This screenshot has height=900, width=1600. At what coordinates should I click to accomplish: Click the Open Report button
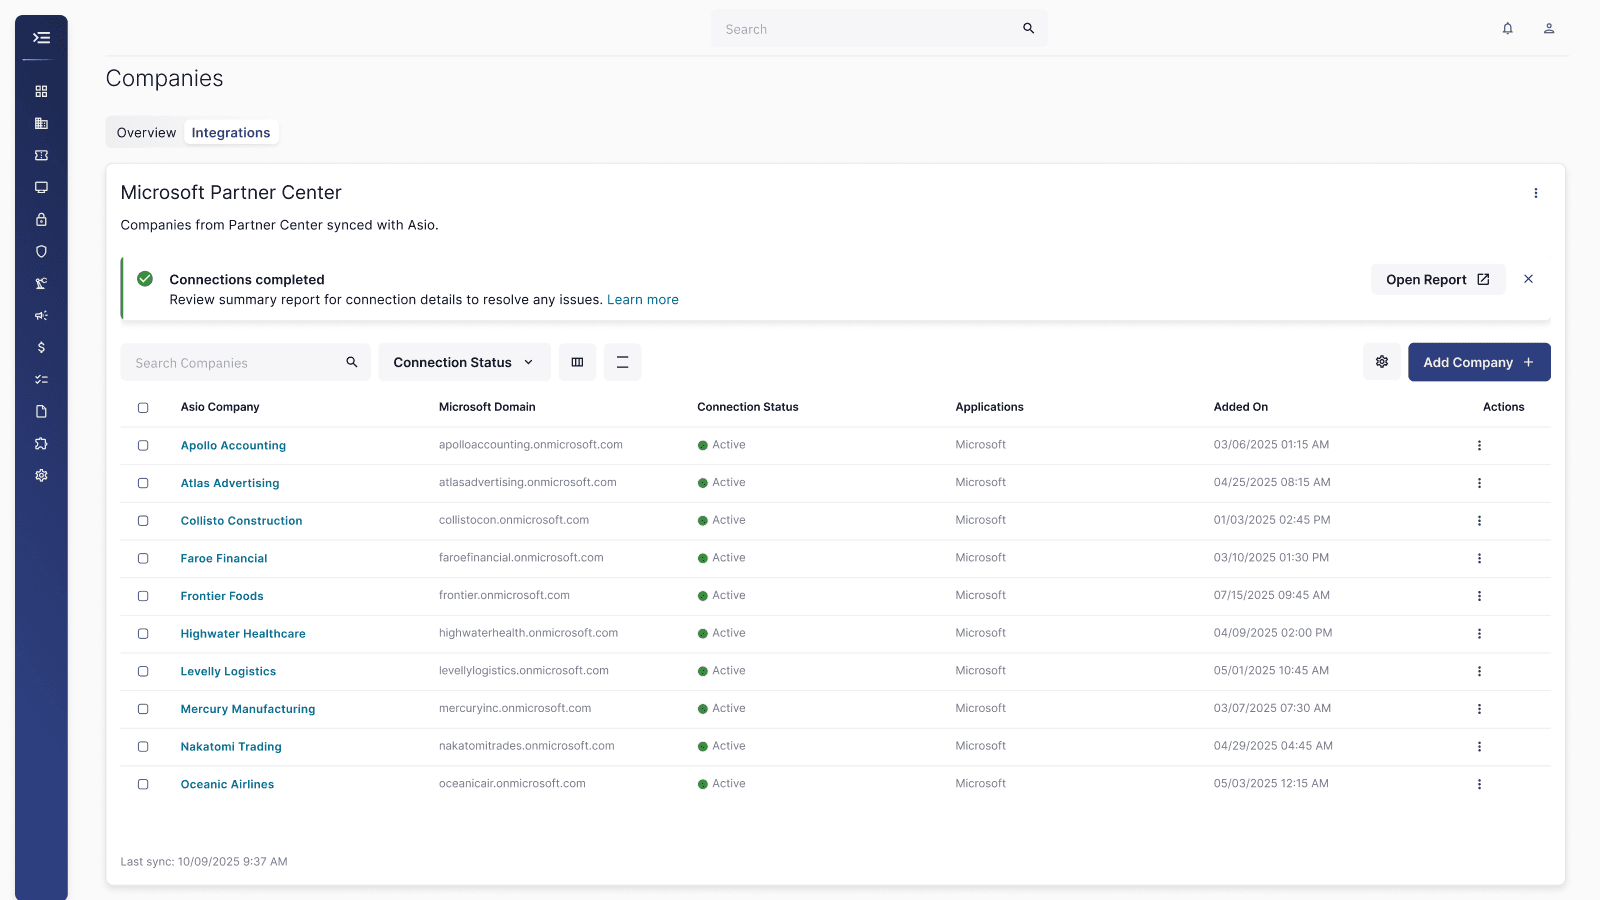[x=1438, y=280]
